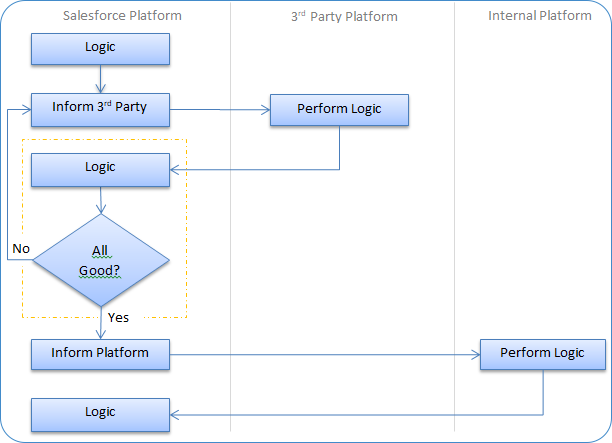Screen dimensions: 612x443
Task: Select the No branch label
Action: click(x=20, y=247)
